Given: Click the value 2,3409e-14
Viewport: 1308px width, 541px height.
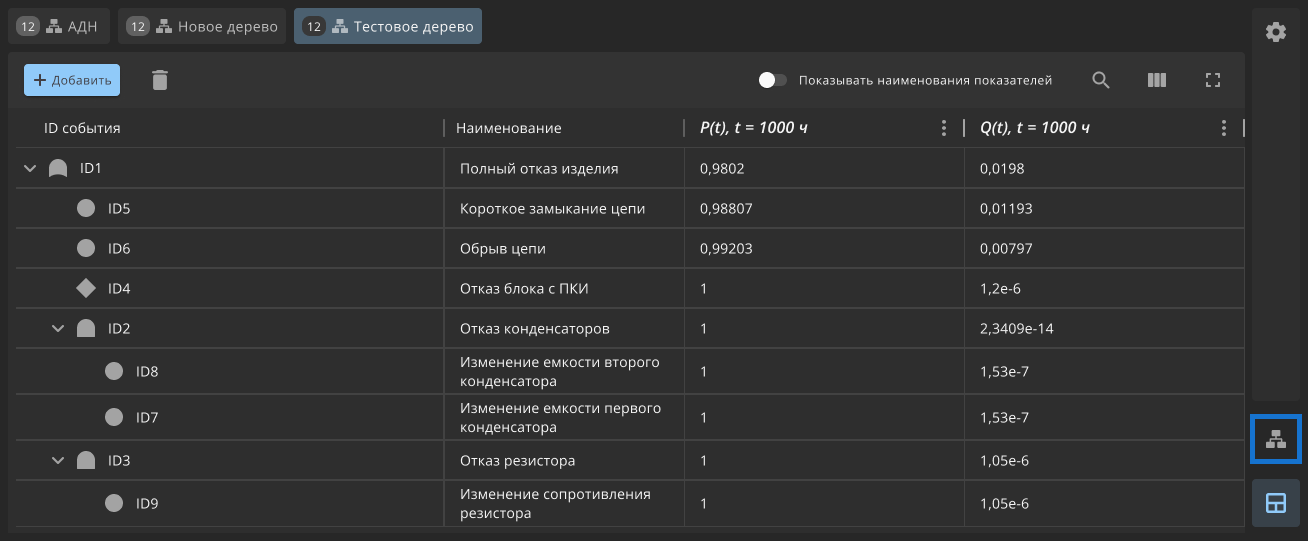Looking at the screenshot, I should click(1017, 328).
